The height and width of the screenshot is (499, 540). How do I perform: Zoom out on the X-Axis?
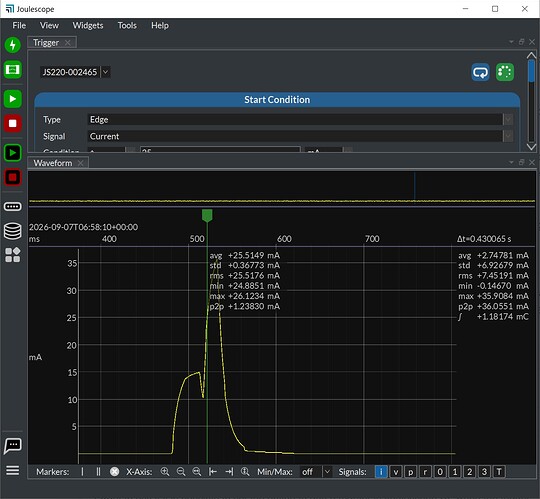(x=181, y=472)
